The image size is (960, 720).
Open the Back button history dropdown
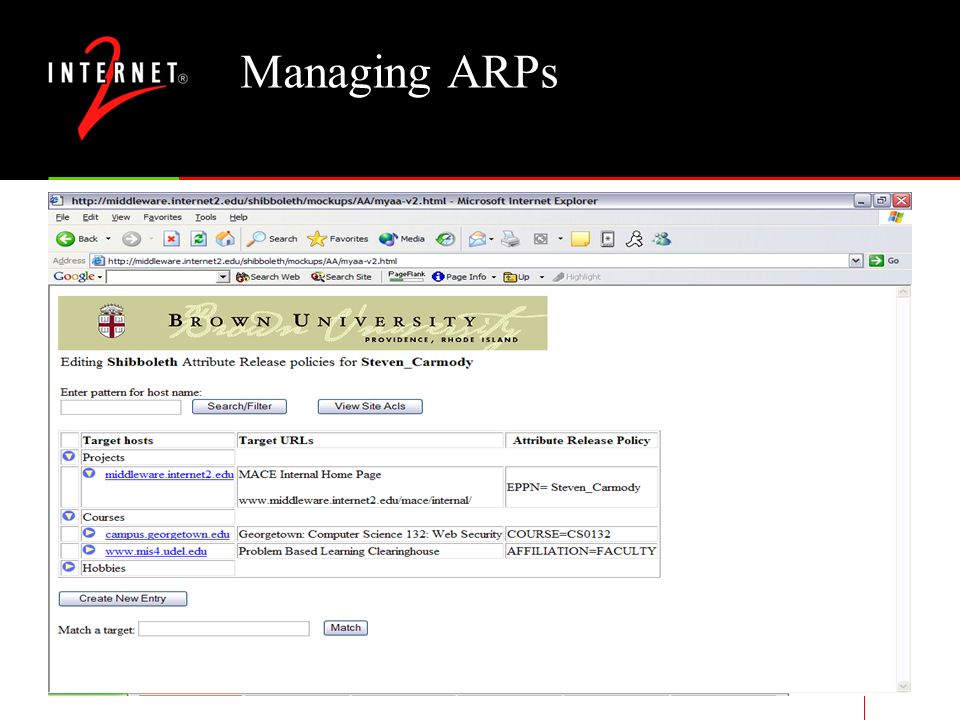[x=108, y=239]
